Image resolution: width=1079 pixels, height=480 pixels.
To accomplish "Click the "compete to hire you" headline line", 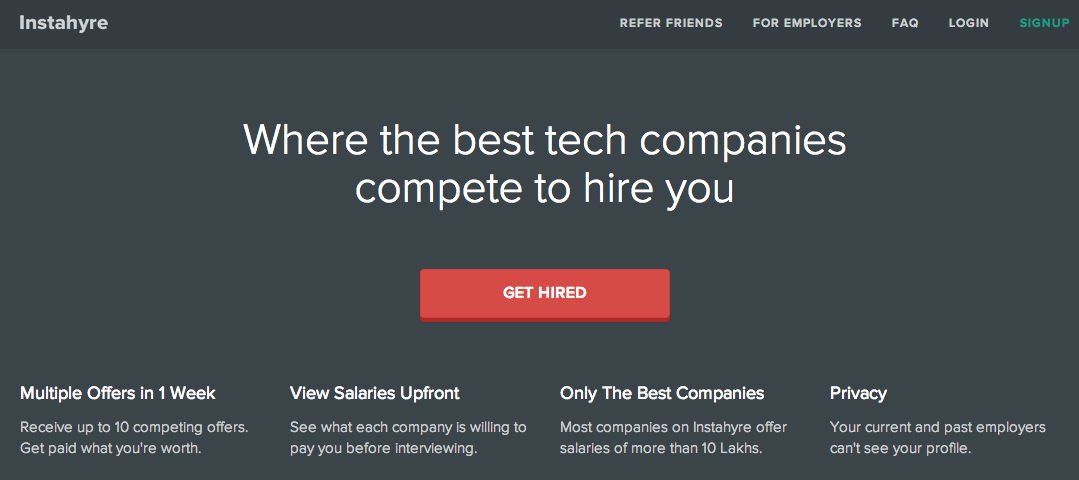I will point(545,188).
